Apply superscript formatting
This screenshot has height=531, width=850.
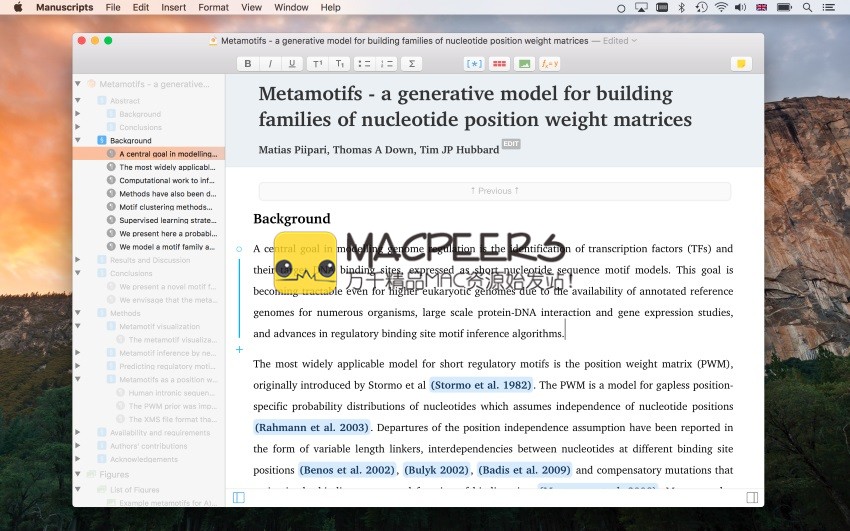pyautogui.click(x=317, y=63)
